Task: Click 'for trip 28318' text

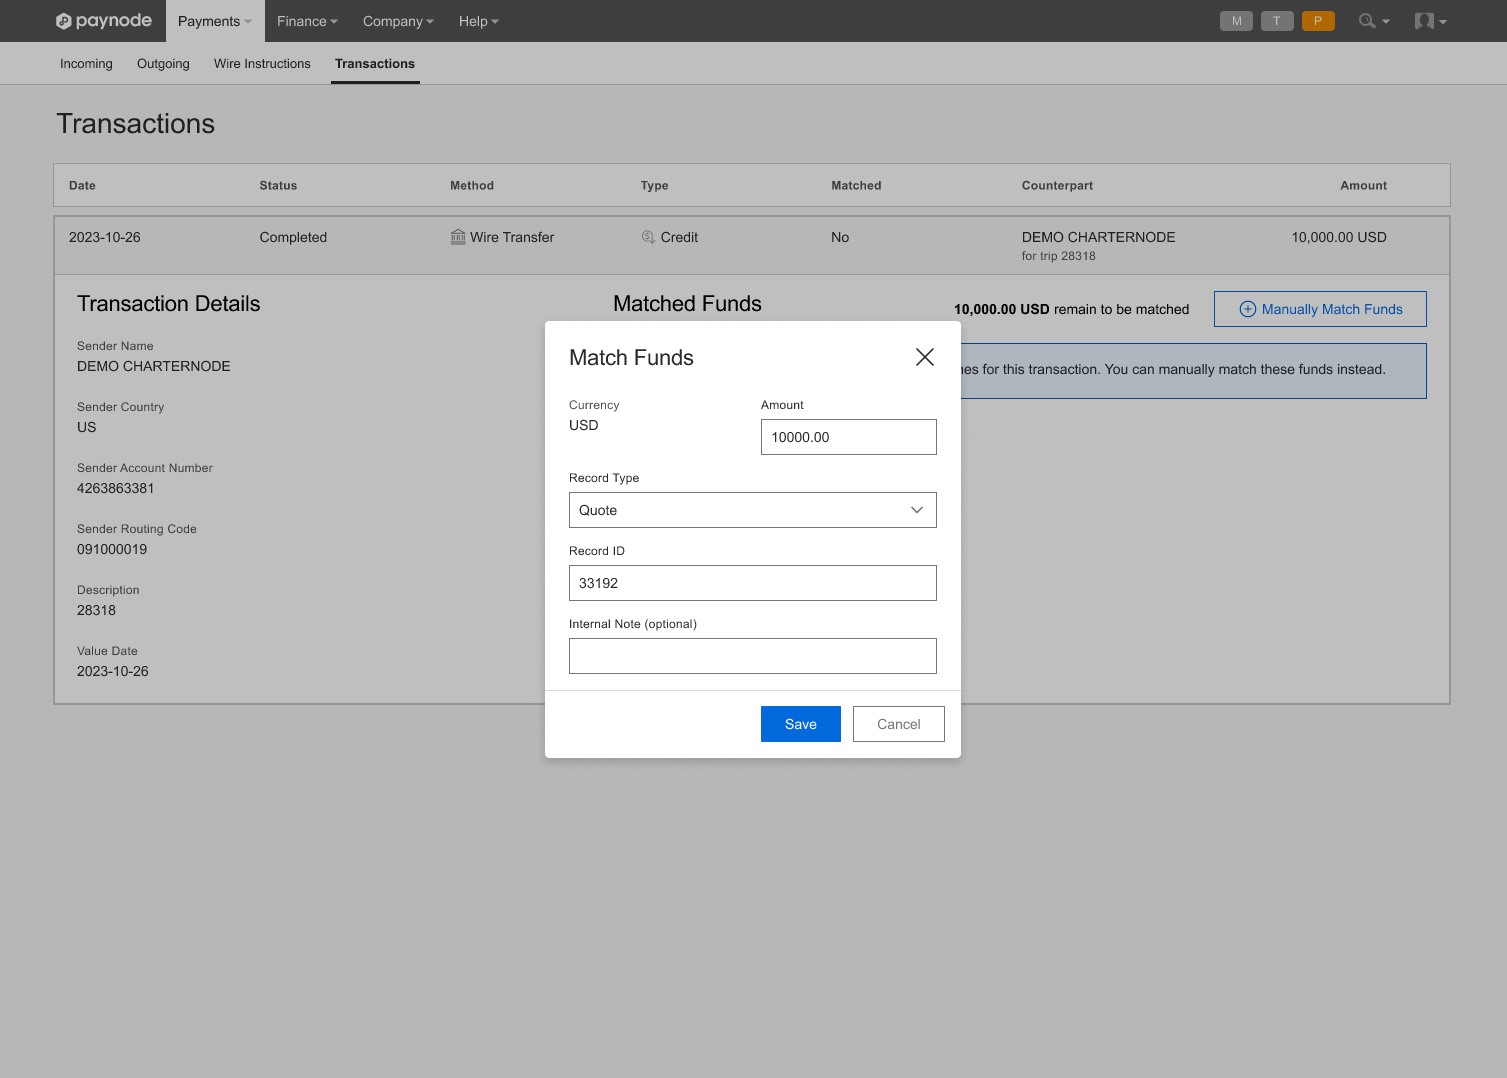Action: click(x=1059, y=256)
